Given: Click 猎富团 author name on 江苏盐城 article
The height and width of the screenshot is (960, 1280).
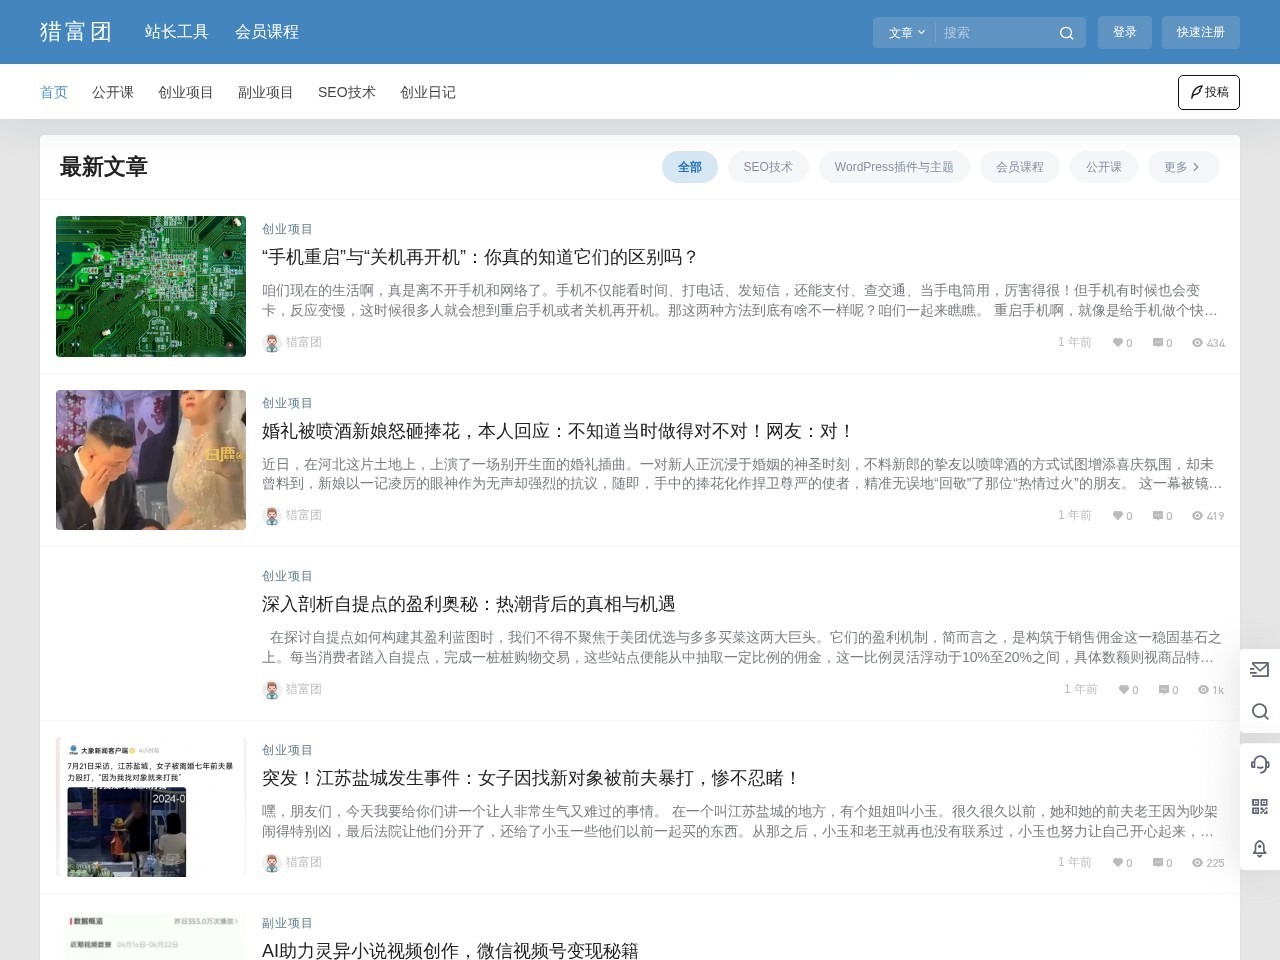Looking at the screenshot, I should click(304, 862).
